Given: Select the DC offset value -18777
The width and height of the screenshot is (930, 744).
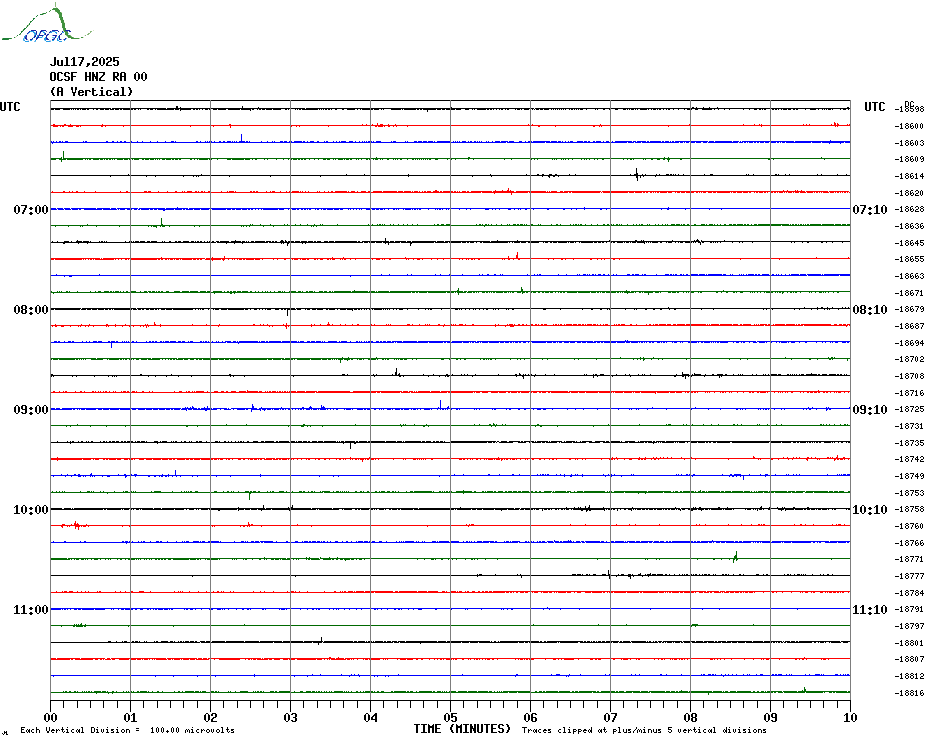Looking at the screenshot, I should pyautogui.click(x=909, y=576).
